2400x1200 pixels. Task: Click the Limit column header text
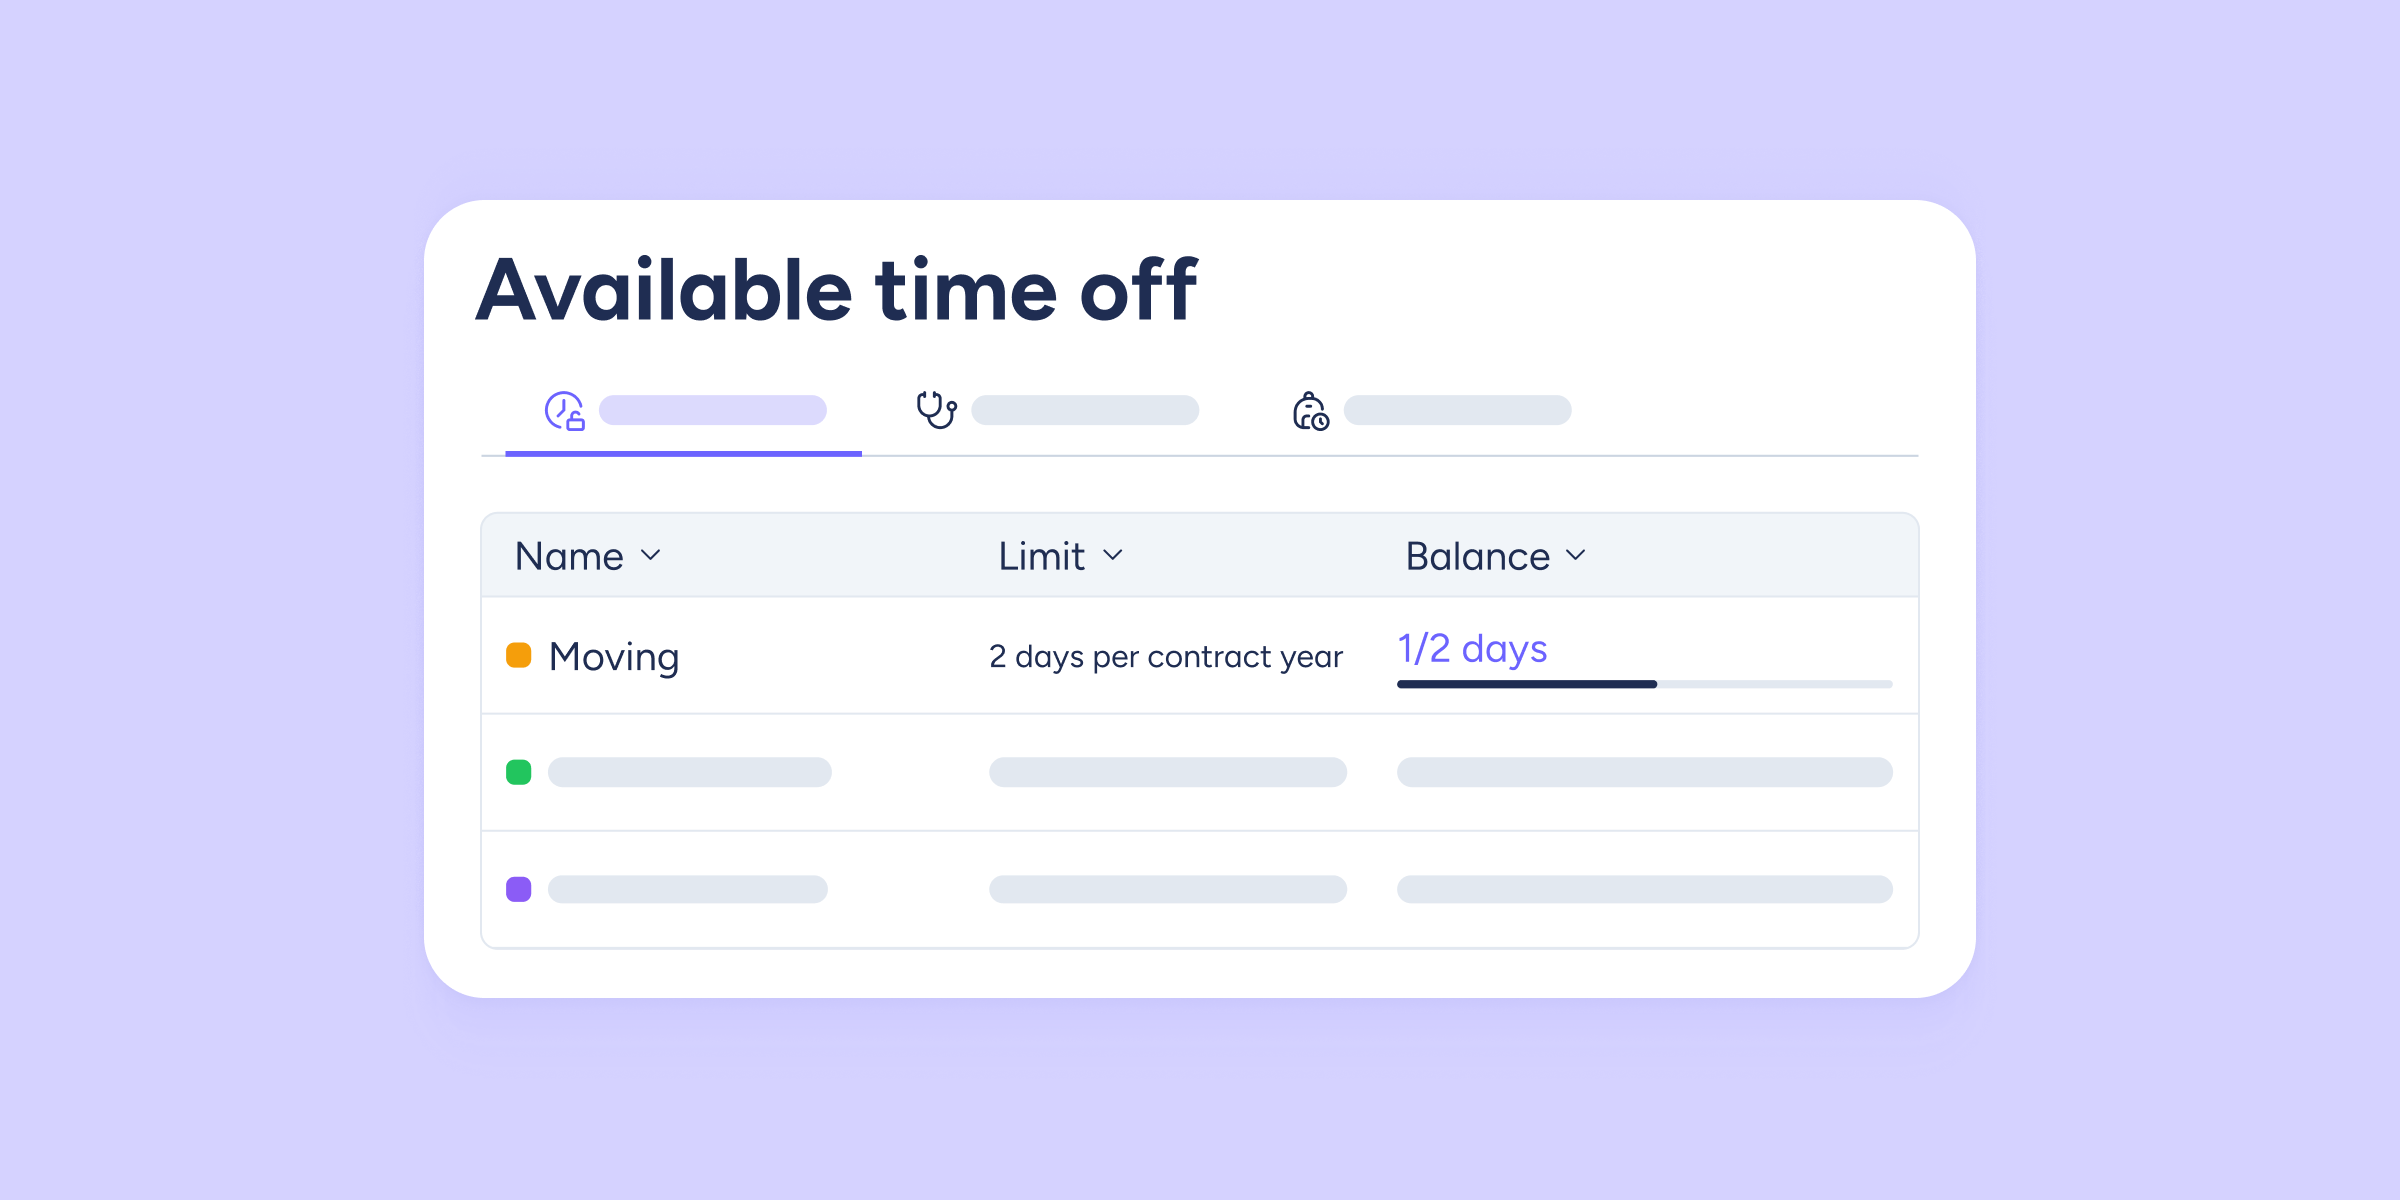[1041, 556]
